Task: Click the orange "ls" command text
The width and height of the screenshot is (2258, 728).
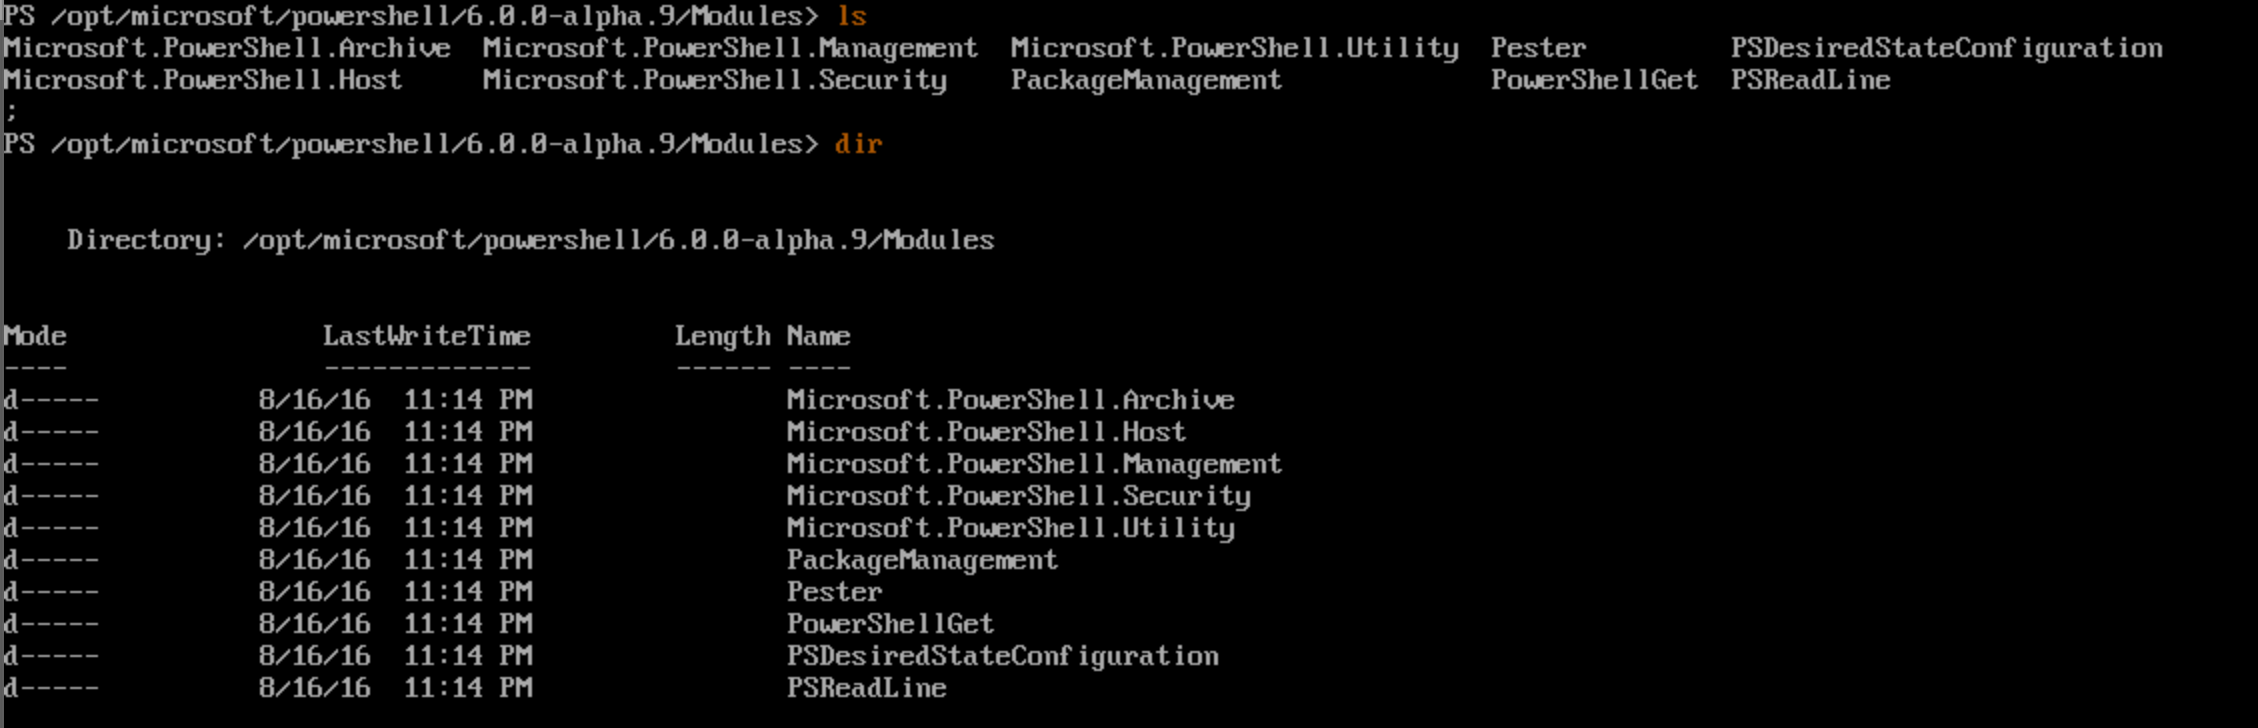Action: 851,16
